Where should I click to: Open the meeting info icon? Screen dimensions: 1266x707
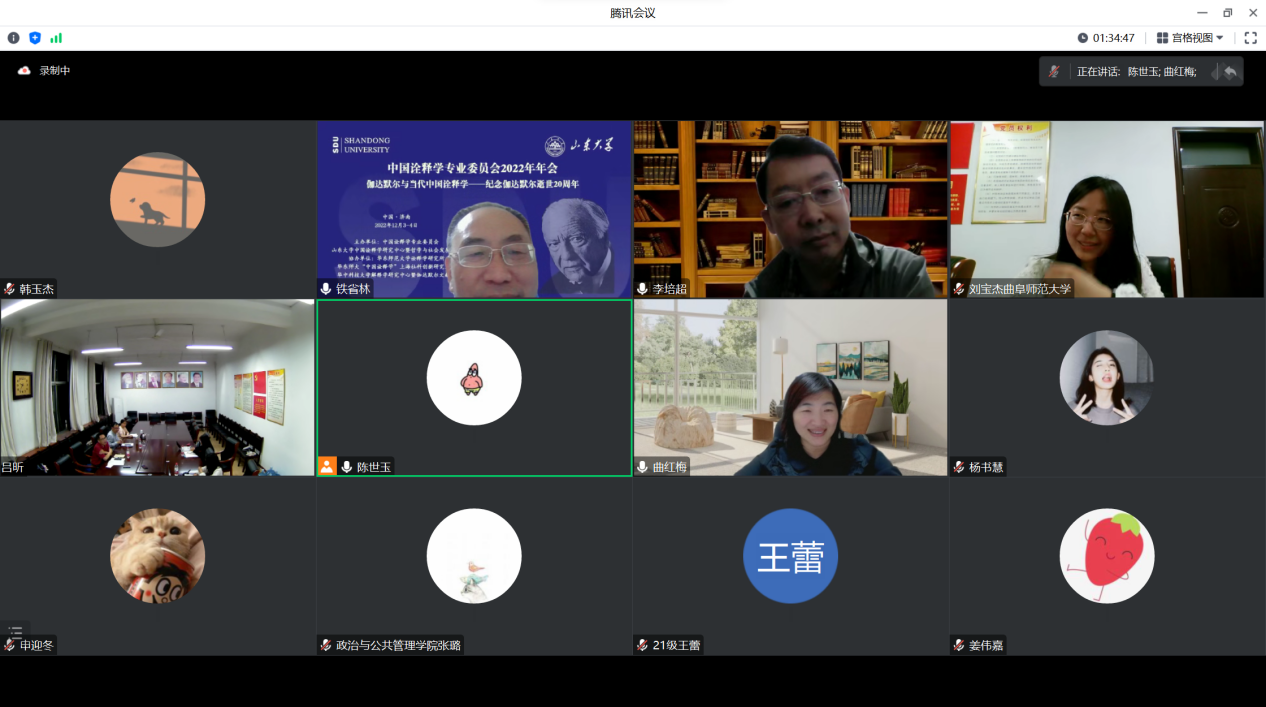[x=13, y=38]
